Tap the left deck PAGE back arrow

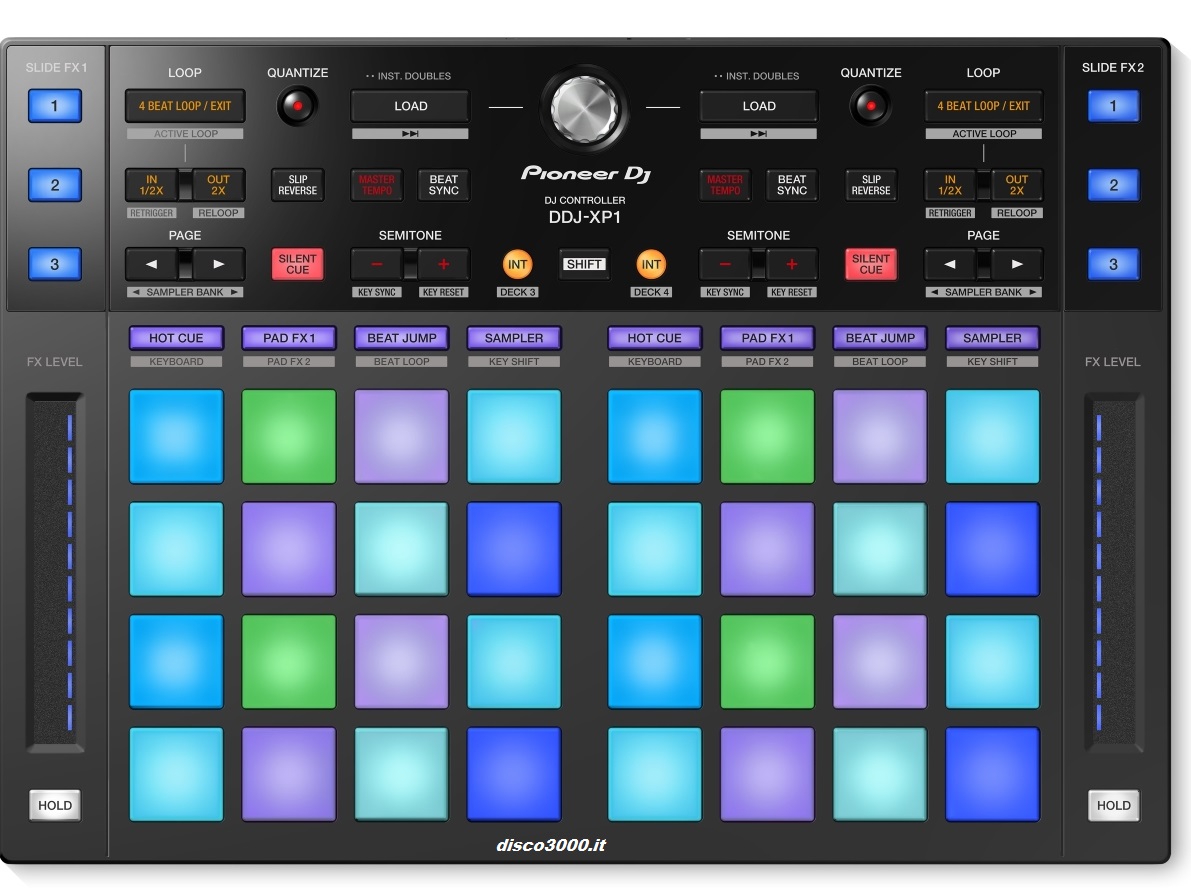[152, 264]
